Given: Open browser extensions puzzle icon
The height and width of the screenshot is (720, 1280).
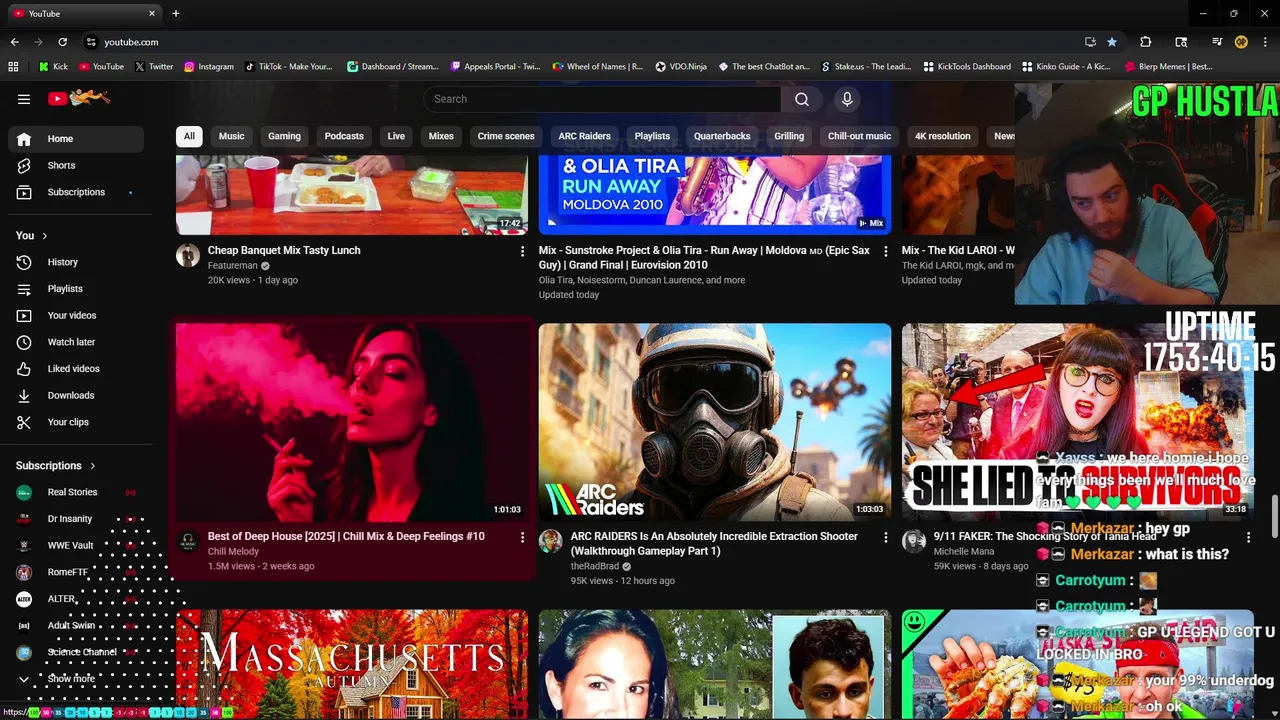Looking at the screenshot, I should pos(1146,42).
